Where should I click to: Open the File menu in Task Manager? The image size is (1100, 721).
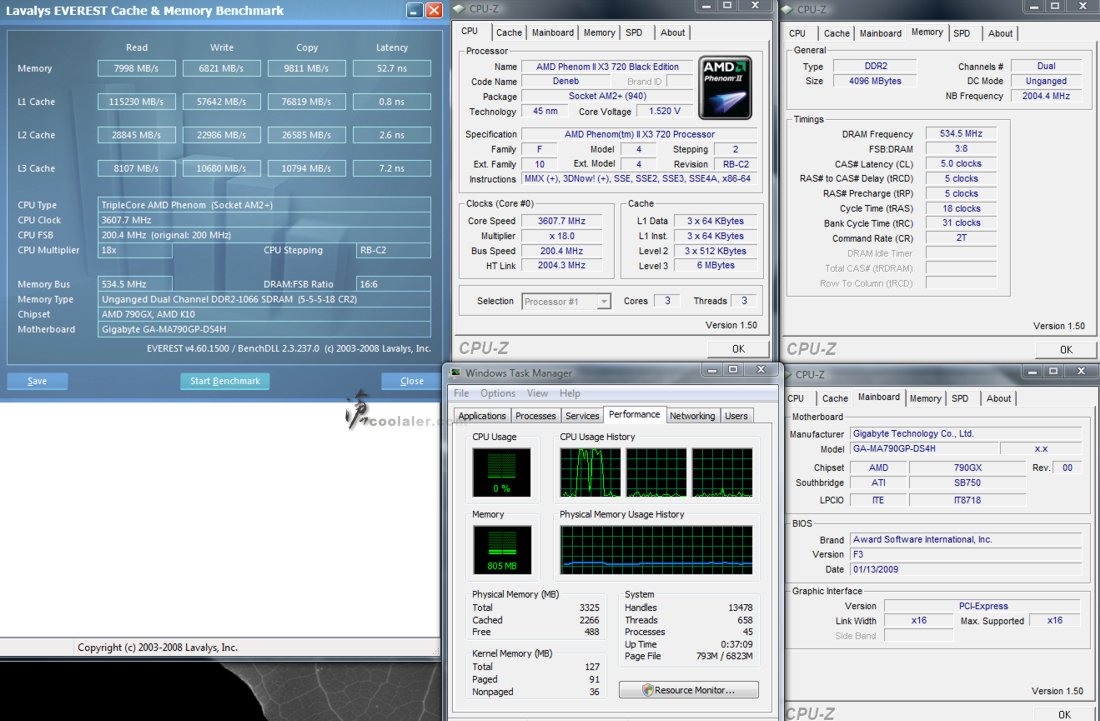[x=461, y=393]
